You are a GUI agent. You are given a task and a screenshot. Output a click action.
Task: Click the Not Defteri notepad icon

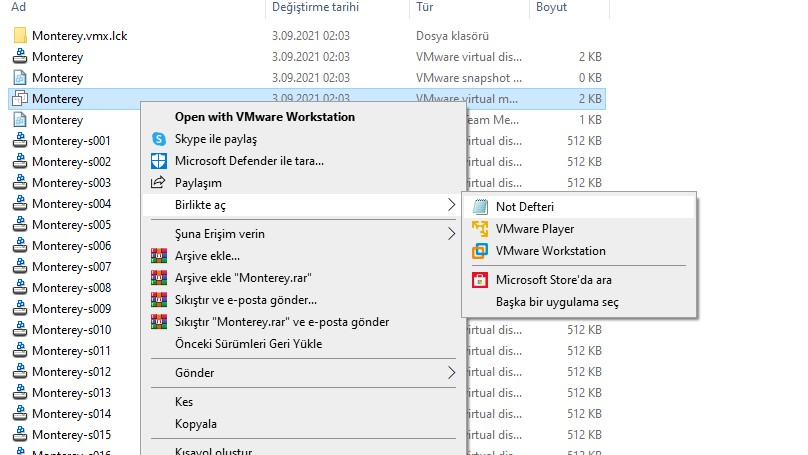pyautogui.click(x=480, y=207)
